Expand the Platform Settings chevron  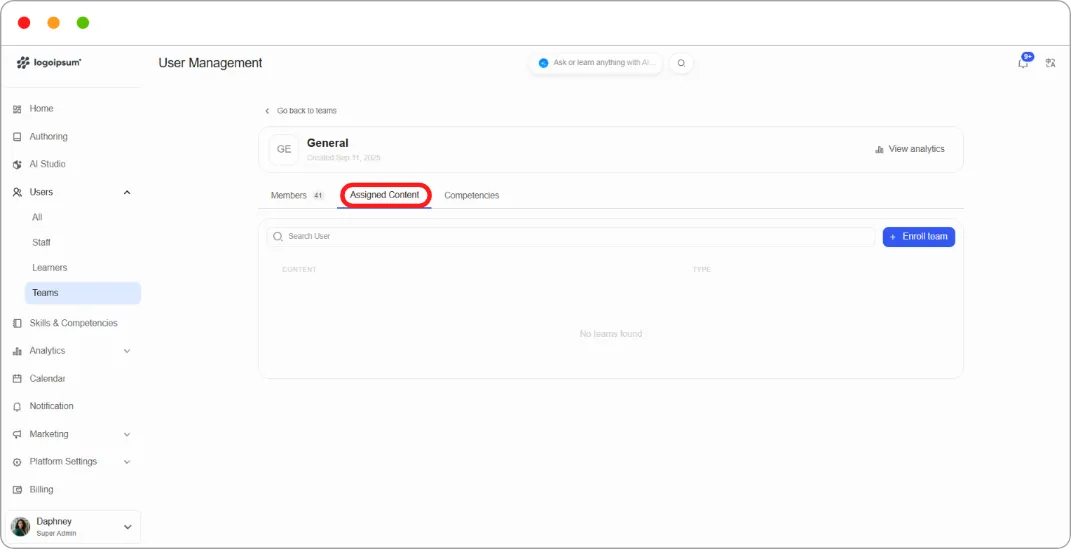[x=127, y=462]
